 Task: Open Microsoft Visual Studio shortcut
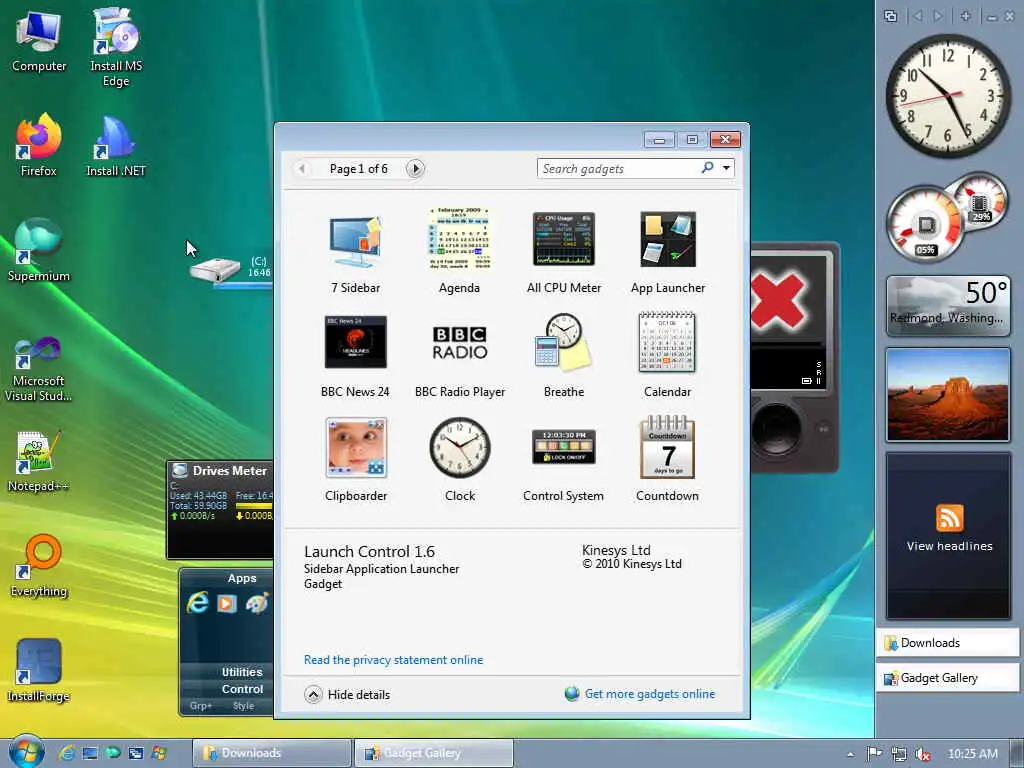point(39,369)
